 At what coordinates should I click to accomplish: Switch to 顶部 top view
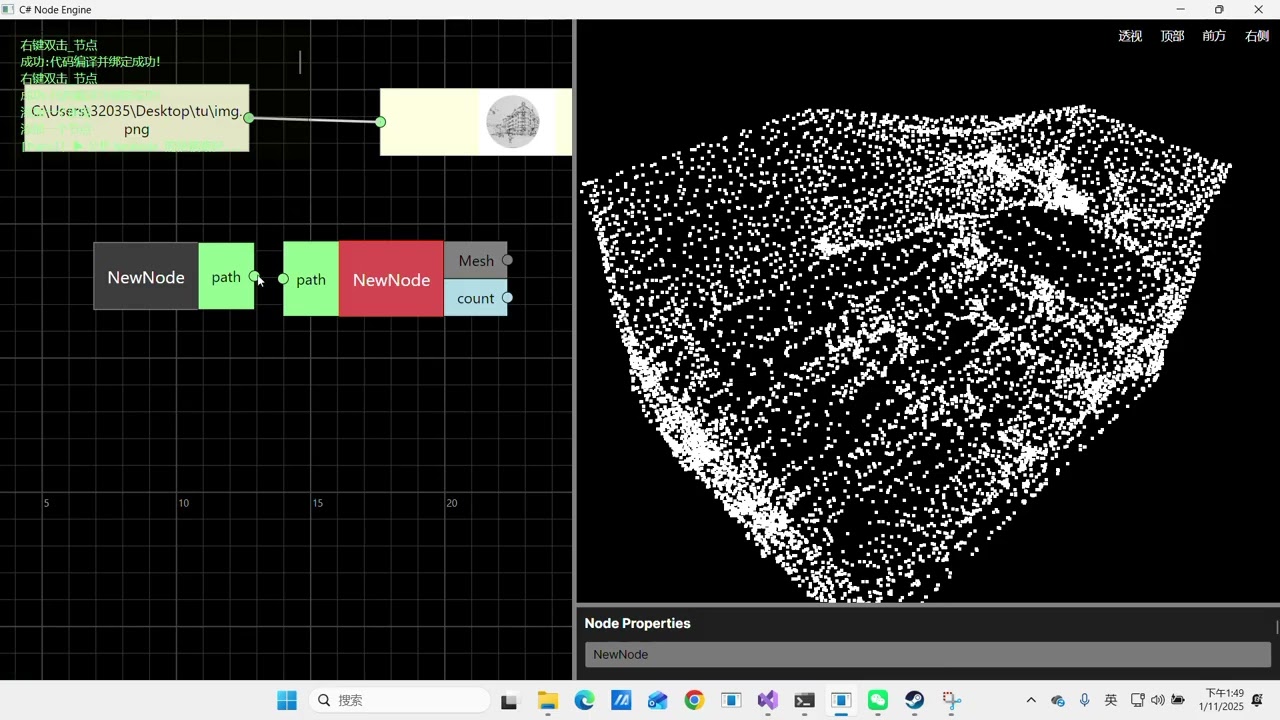tap(1172, 36)
